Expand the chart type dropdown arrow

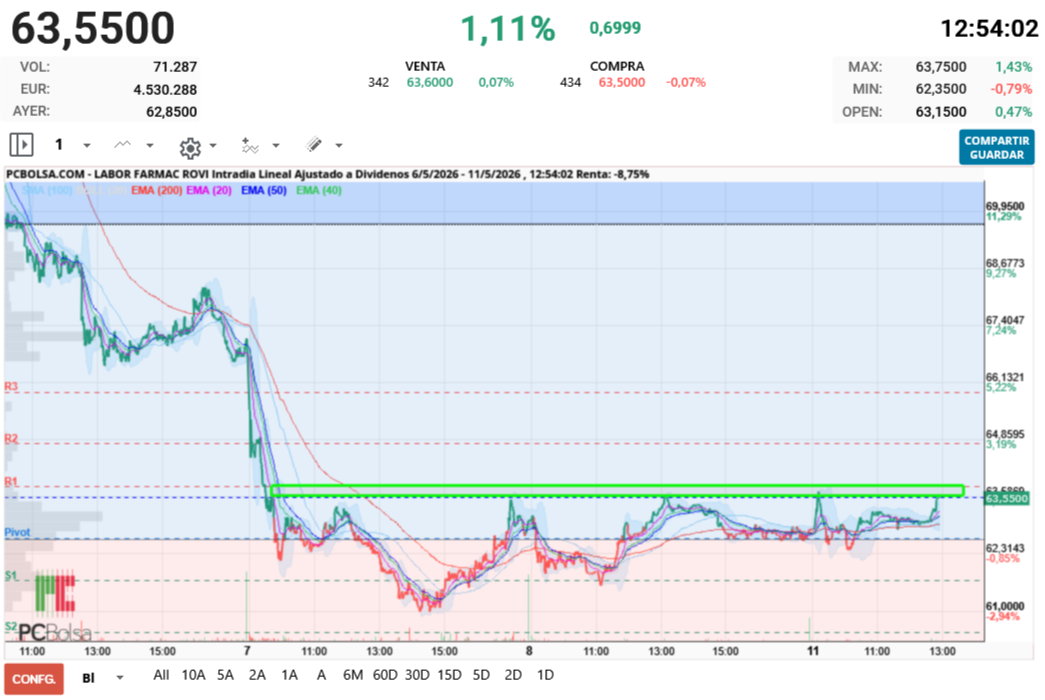click(150, 145)
